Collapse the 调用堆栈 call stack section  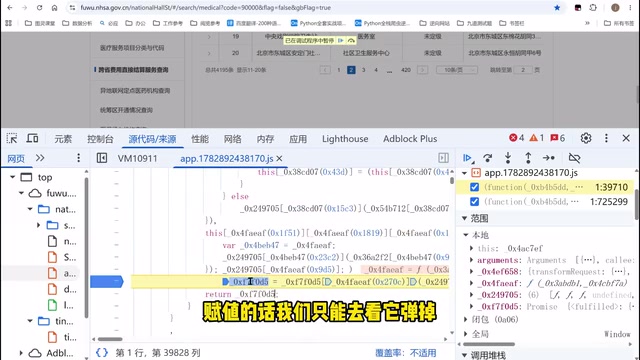(x=464, y=355)
